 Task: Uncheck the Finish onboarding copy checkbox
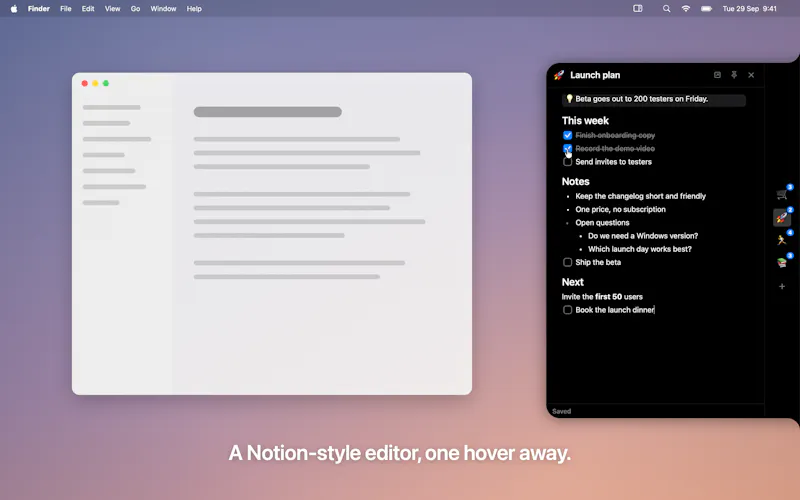[567, 135]
